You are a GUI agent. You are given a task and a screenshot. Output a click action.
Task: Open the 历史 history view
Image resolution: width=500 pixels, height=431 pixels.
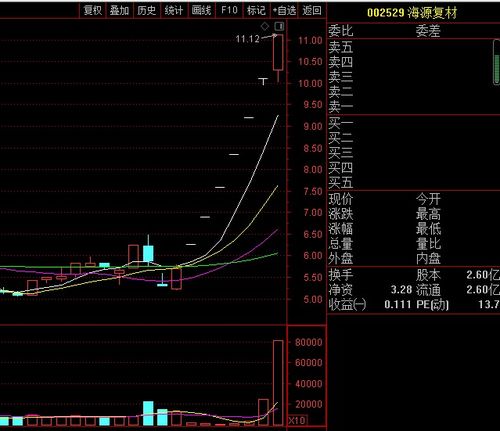147,10
